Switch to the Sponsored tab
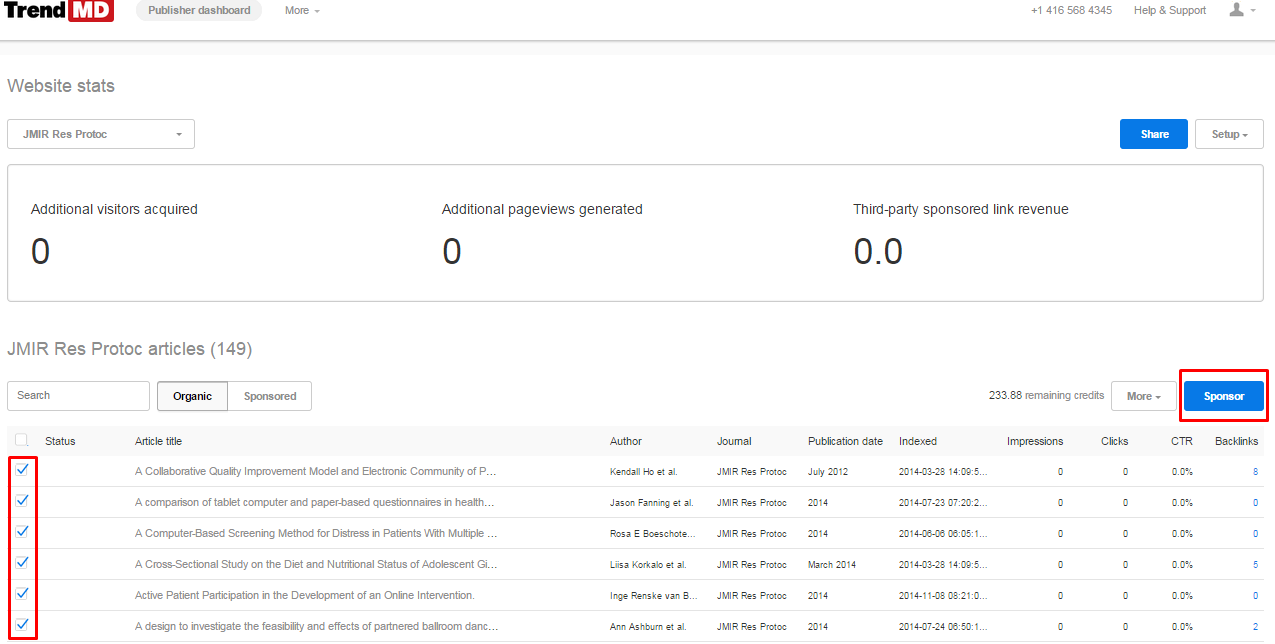 point(270,396)
